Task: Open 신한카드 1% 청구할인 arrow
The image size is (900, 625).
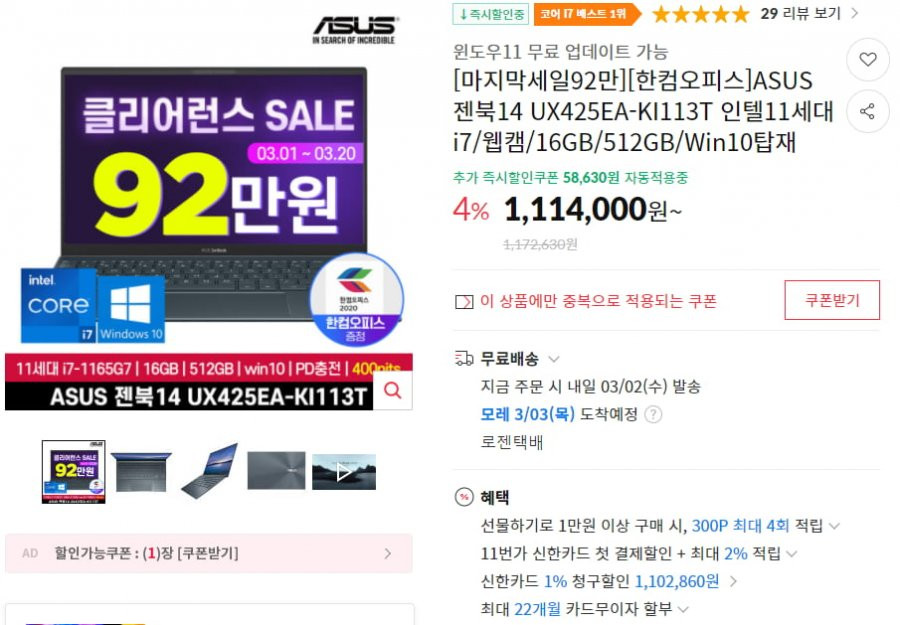Action: coord(734,581)
